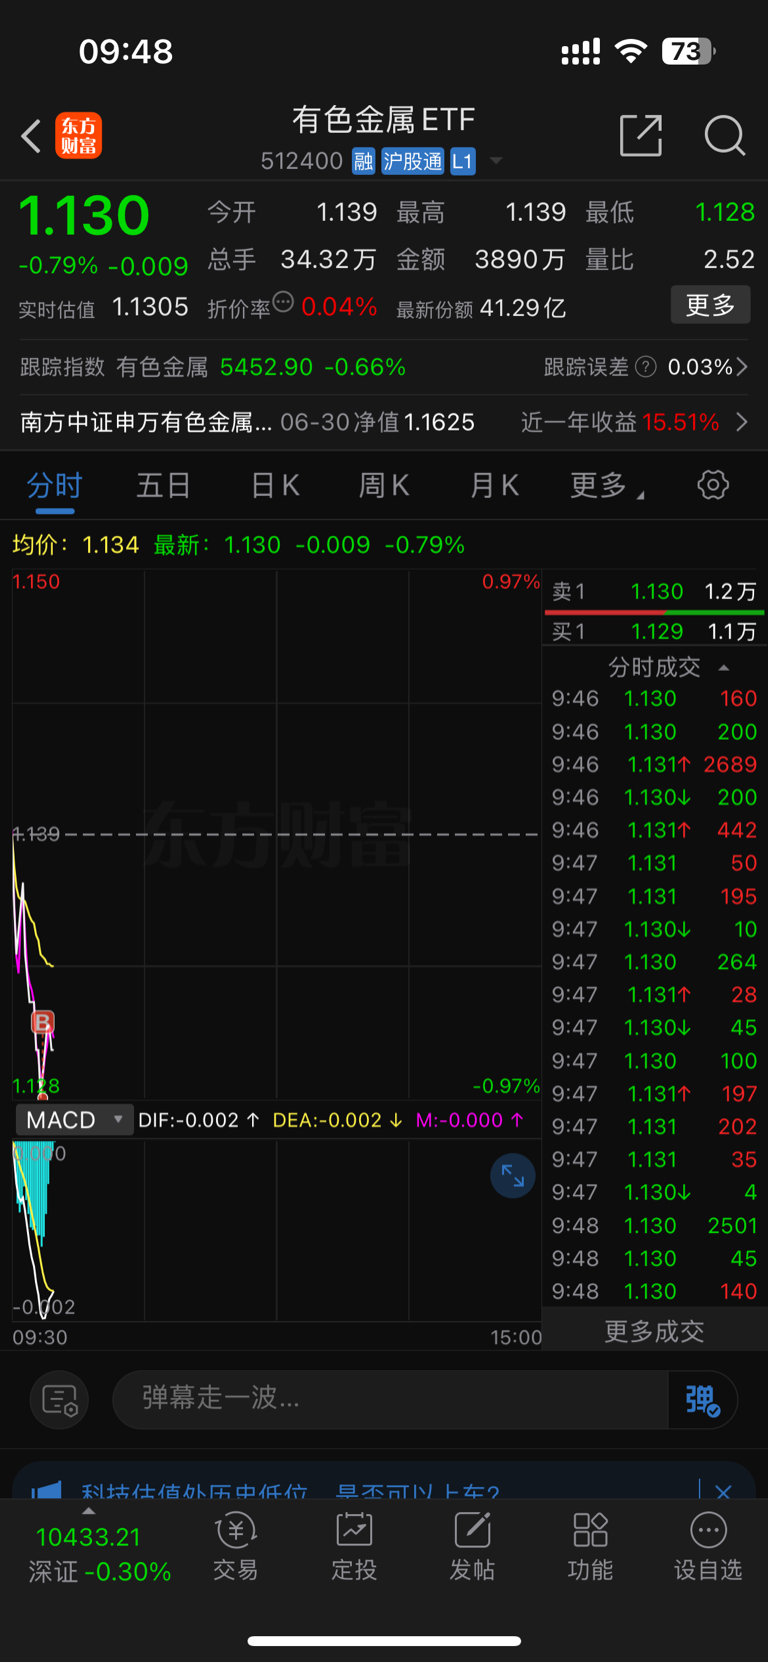
Task: Switch to 五日 tab
Action: (164, 486)
